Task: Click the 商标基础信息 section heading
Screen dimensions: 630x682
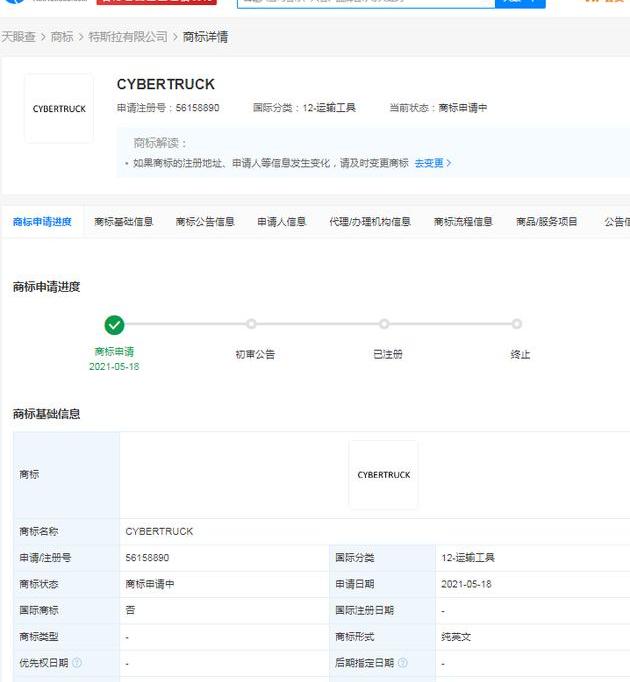Action: click(47, 414)
